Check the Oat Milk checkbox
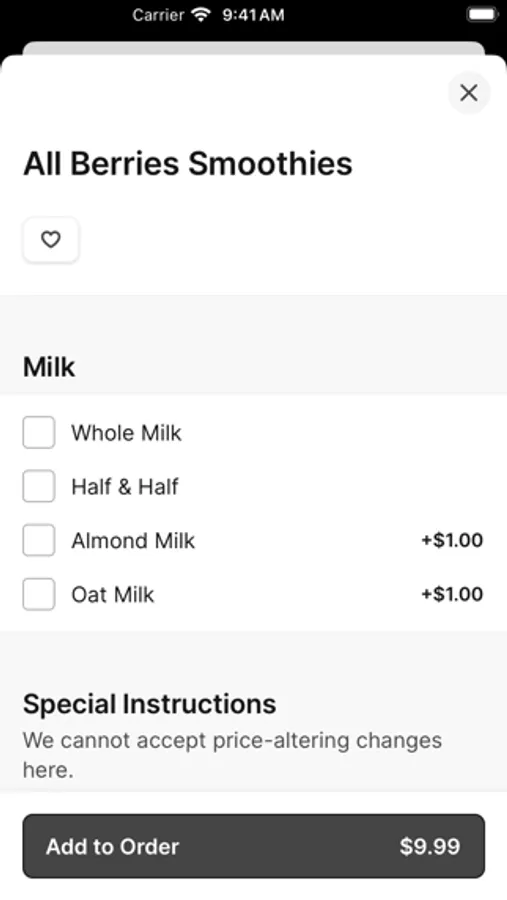The width and height of the screenshot is (507, 900). pos(39,594)
